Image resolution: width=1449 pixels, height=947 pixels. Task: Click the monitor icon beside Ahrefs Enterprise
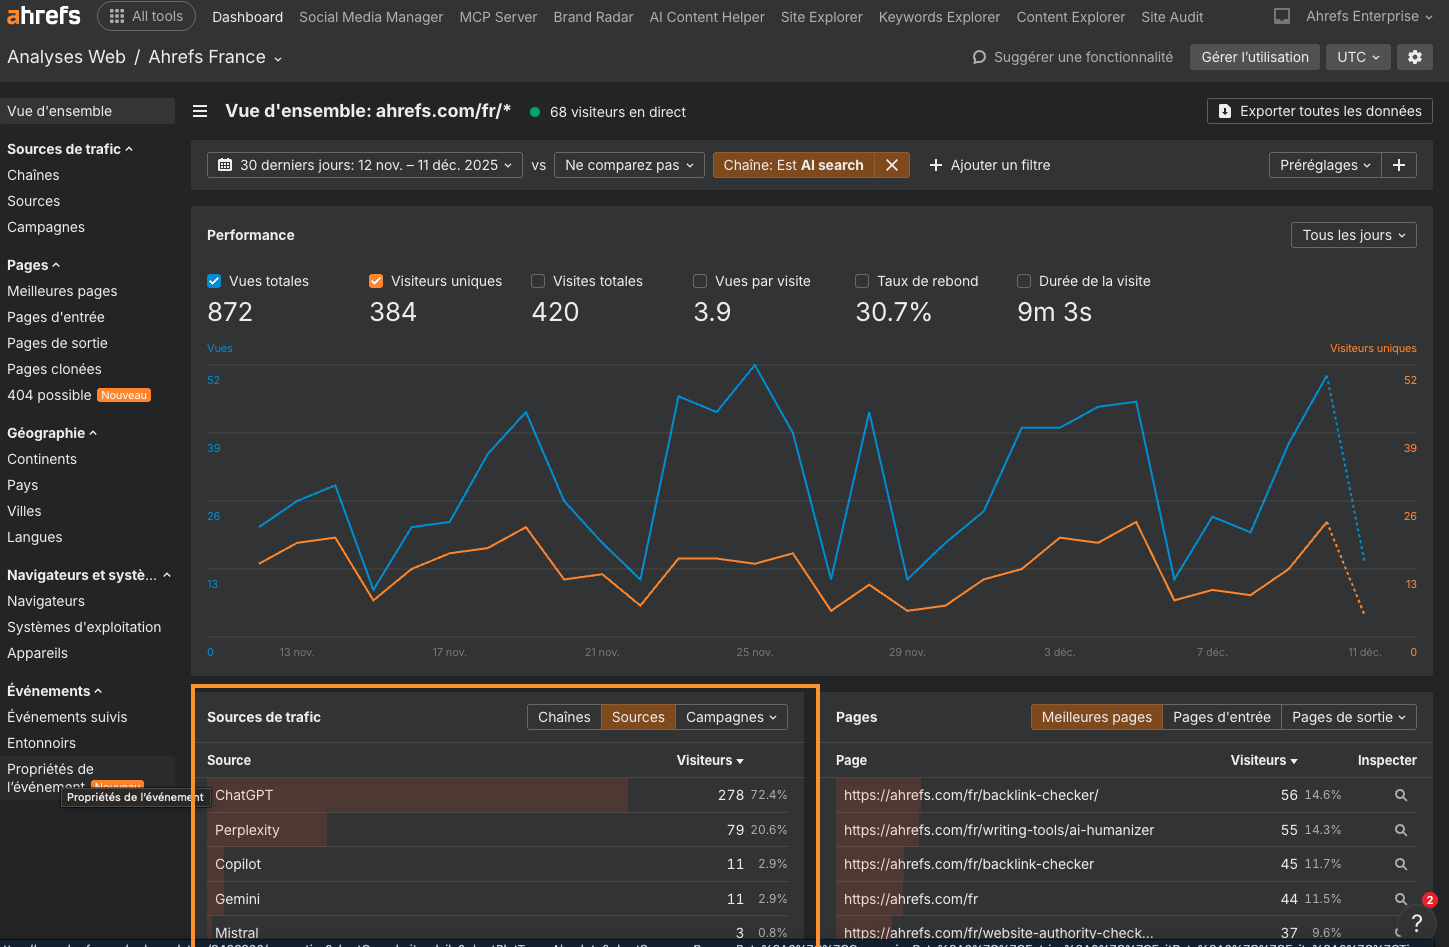(1282, 16)
